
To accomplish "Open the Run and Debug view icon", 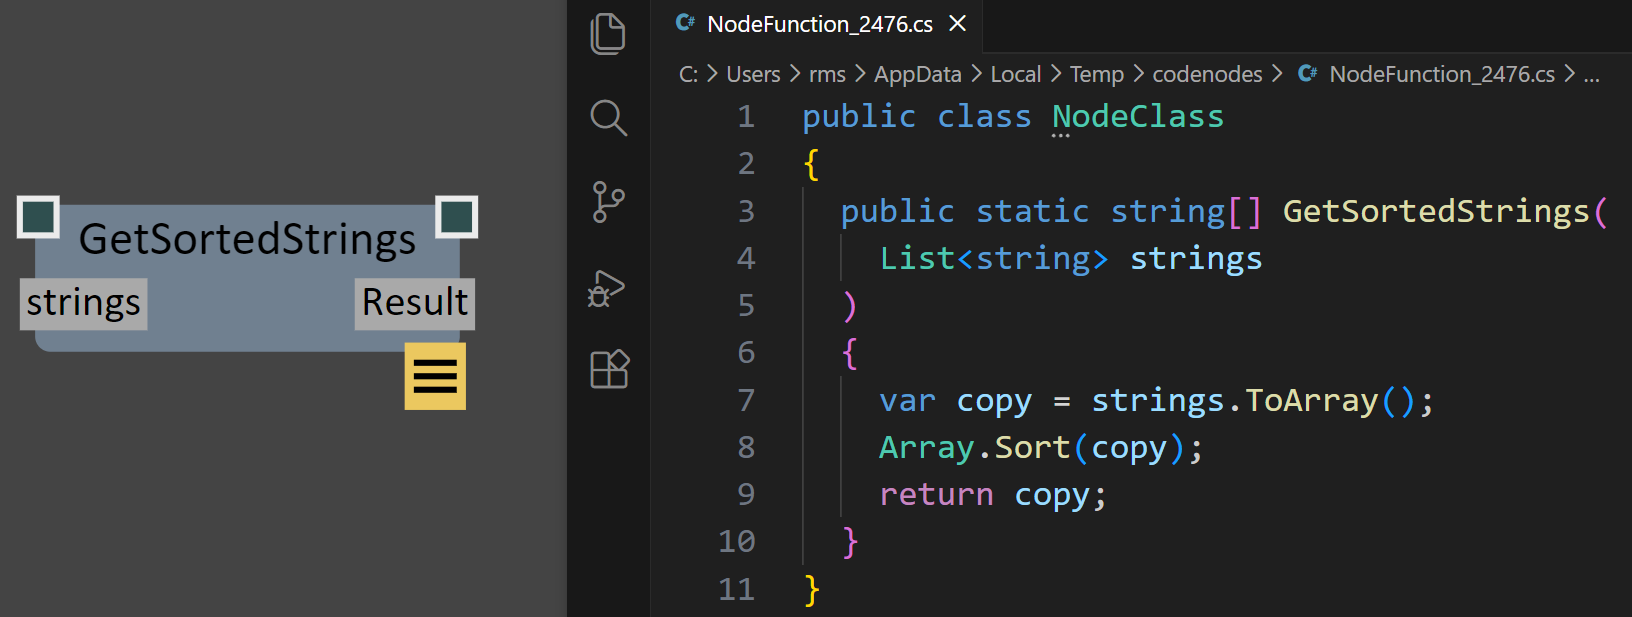I will click(x=607, y=288).
